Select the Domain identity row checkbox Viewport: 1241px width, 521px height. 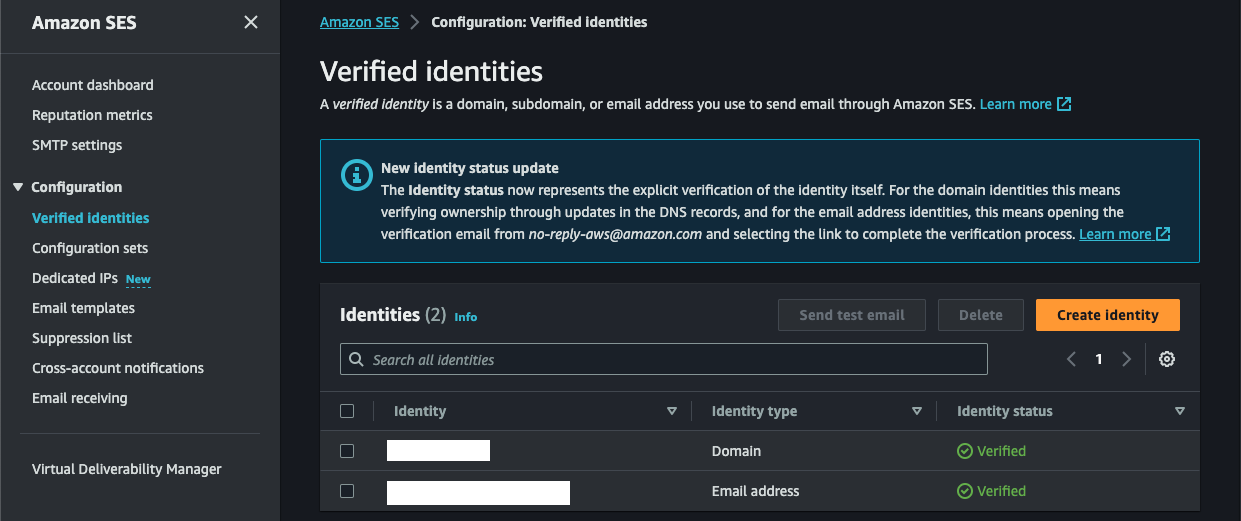[347, 451]
